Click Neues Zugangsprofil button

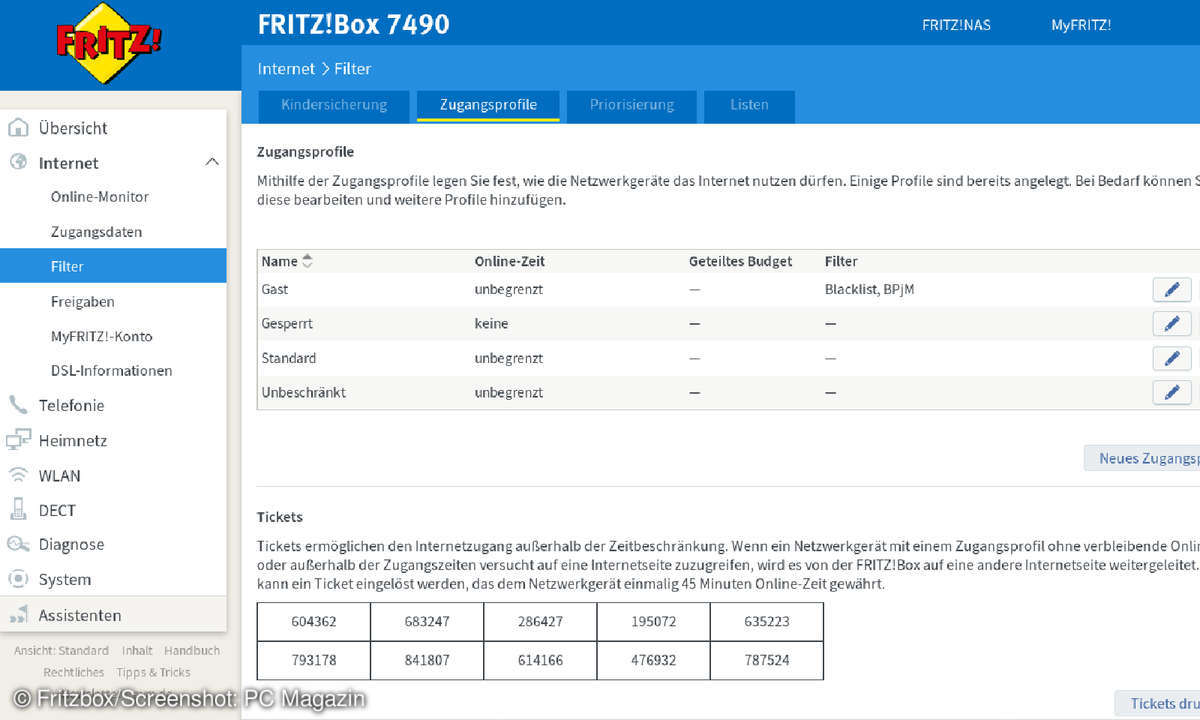click(x=1142, y=458)
